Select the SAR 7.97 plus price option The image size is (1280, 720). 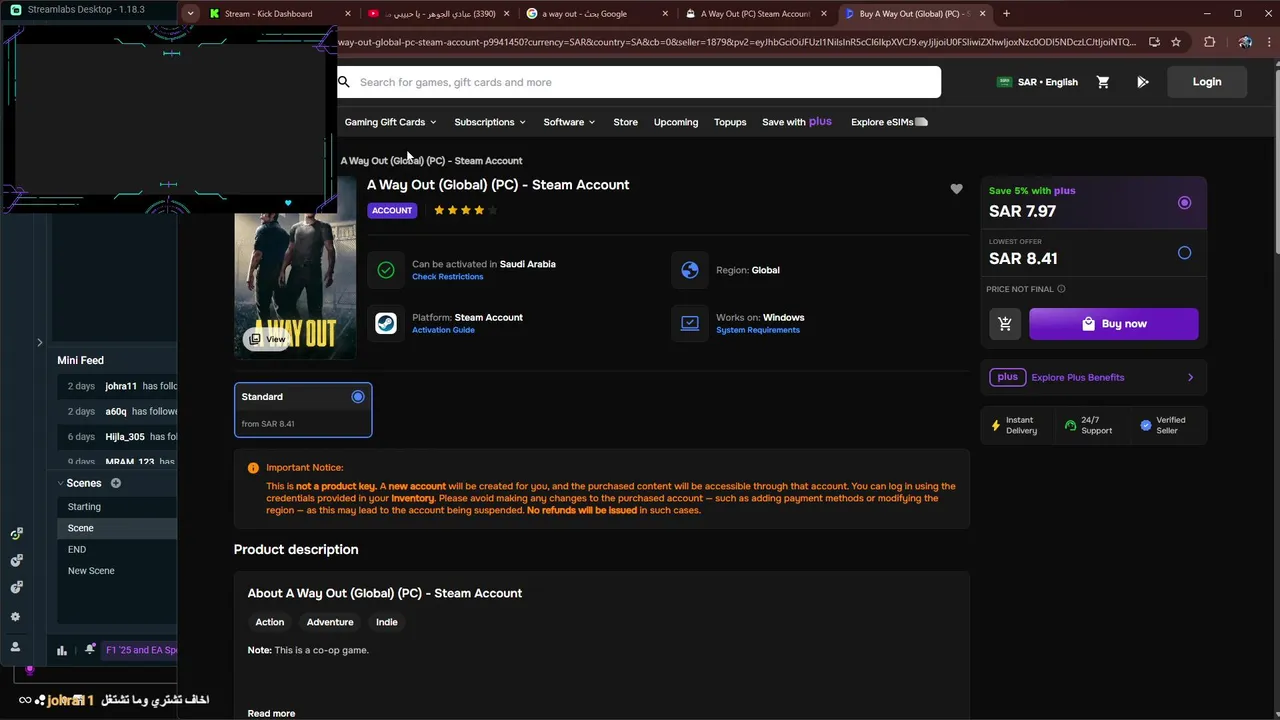tap(1184, 203)
